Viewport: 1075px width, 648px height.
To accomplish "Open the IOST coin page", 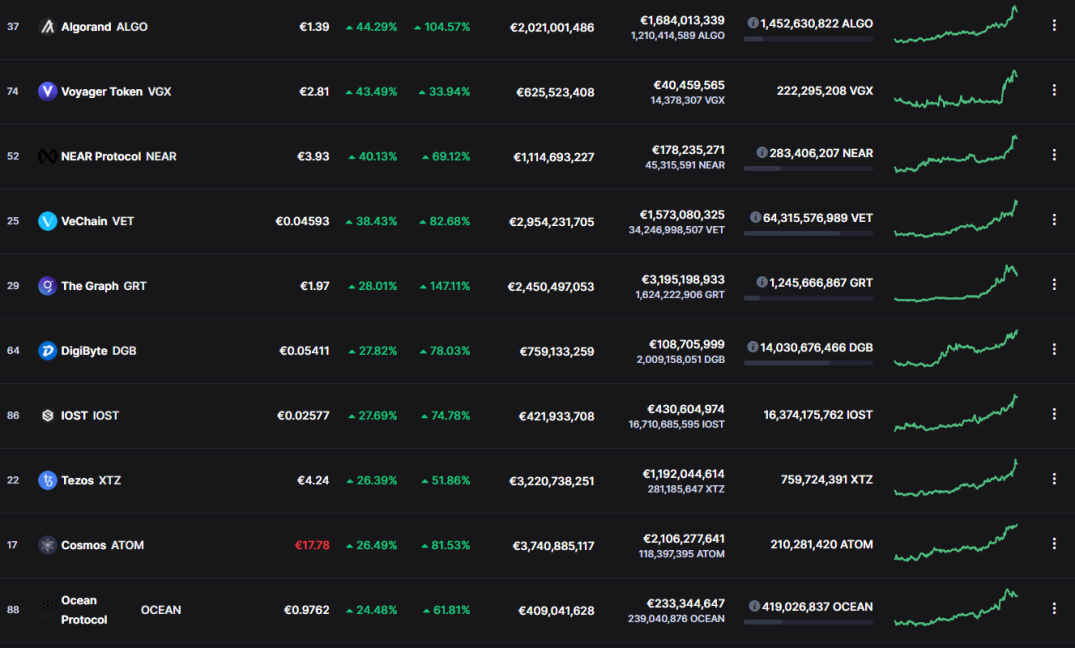I will 90,416.
